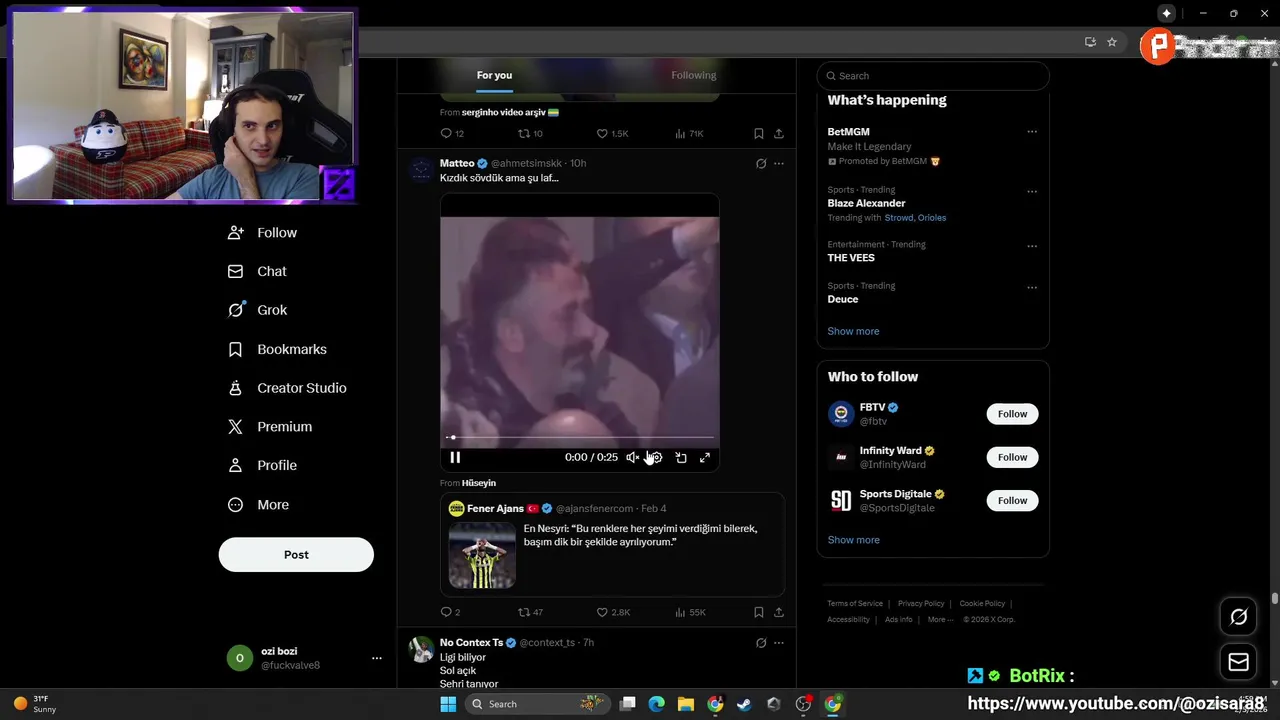Screen dimensions: 1280x720
Task: Open the more options for Blaze Alexander trend
Action: (x=1032, y=191)
